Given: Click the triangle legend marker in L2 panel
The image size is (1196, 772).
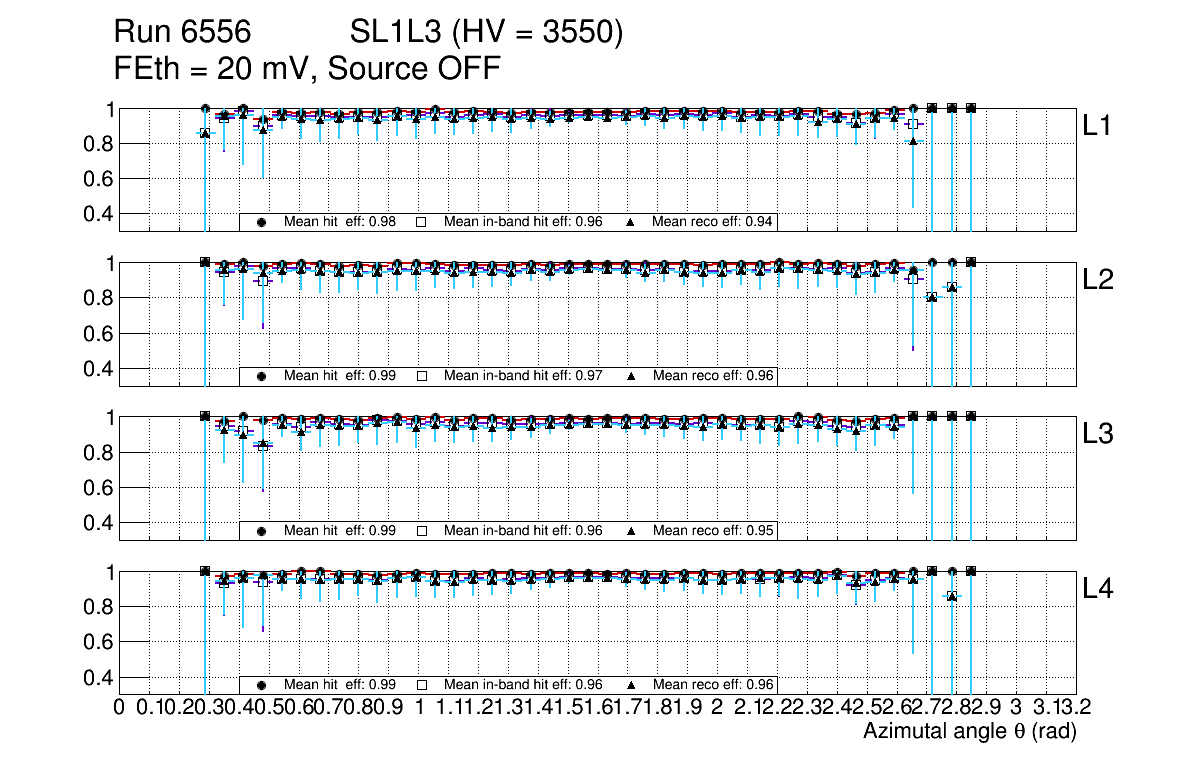Looking at the screenshot, I should pyautogui.click(x=631, y=376).
